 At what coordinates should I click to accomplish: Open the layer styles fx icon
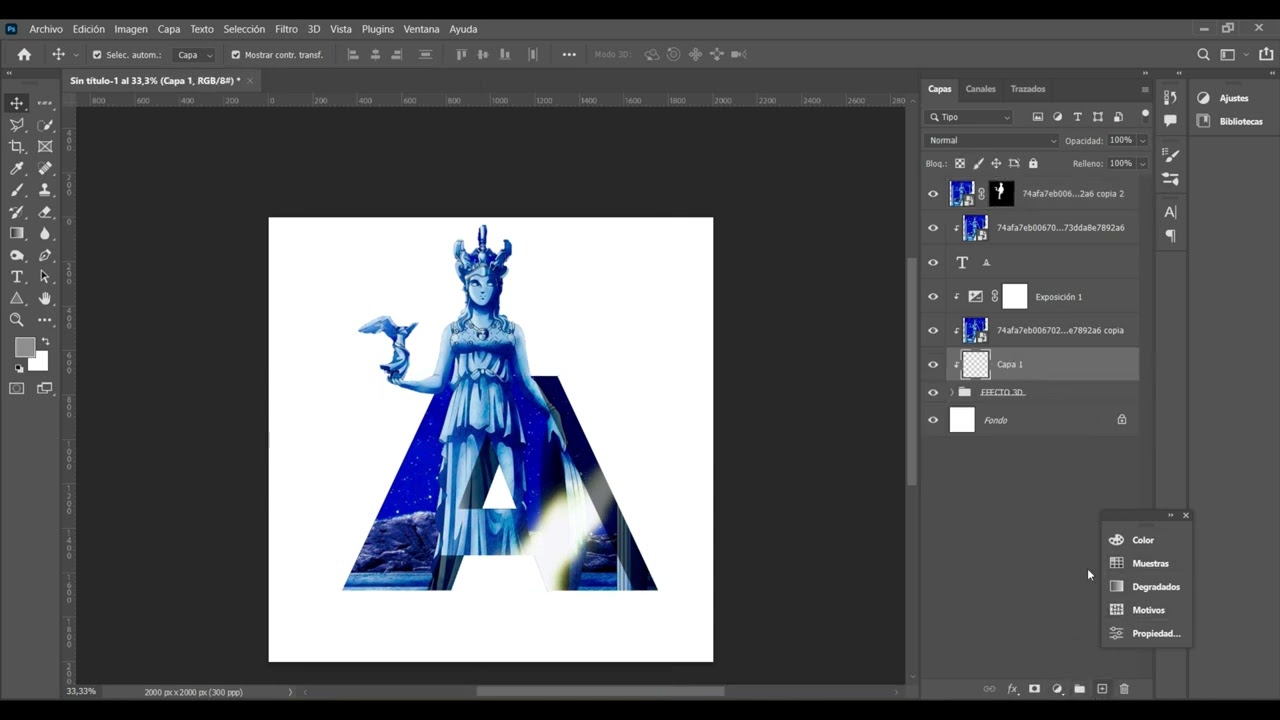point(1012,689)
